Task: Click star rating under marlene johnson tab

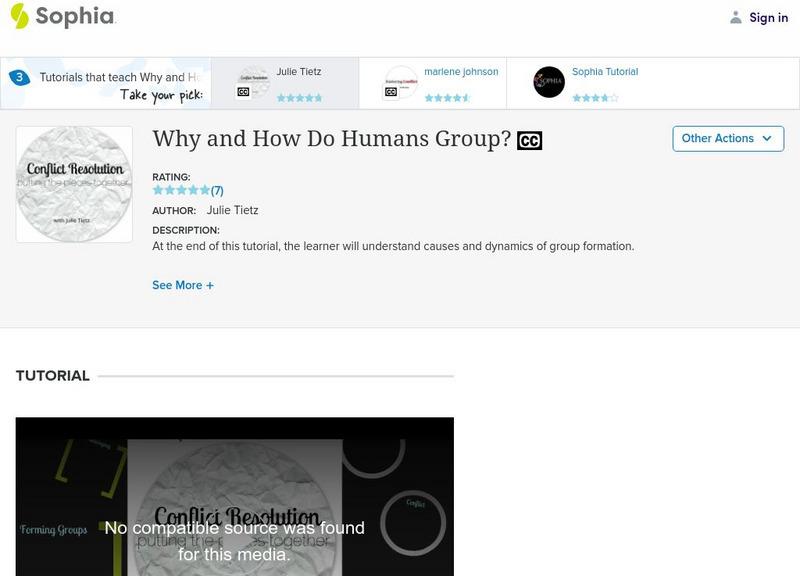Action: (447, 97)
